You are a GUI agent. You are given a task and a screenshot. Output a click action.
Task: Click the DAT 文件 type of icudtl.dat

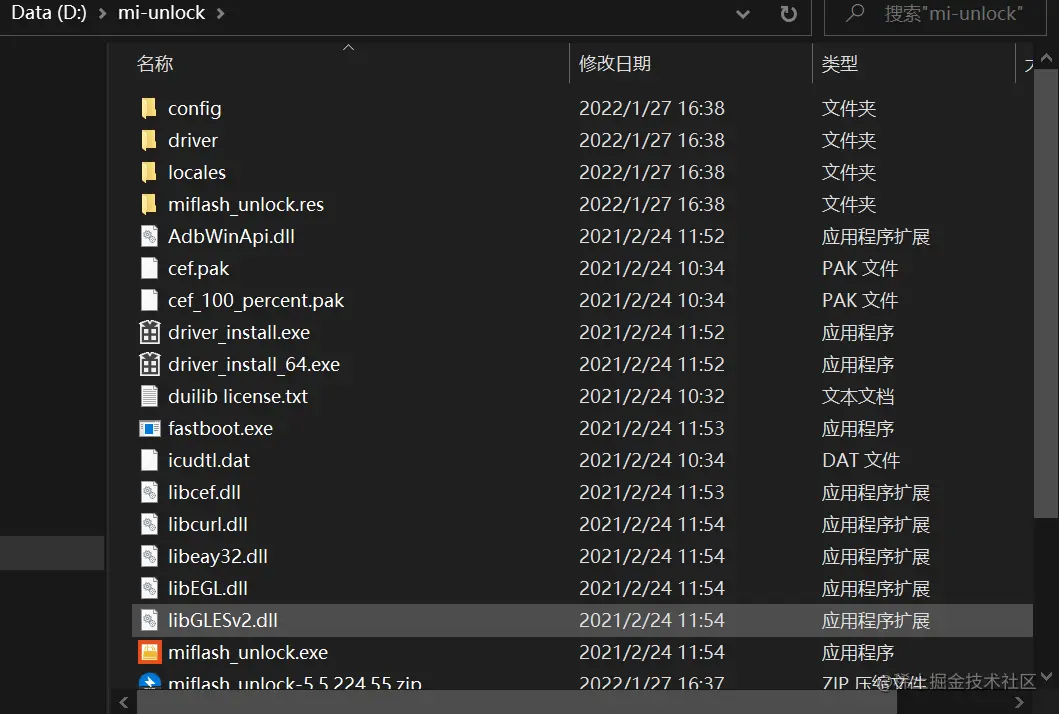tap(860, 460)
